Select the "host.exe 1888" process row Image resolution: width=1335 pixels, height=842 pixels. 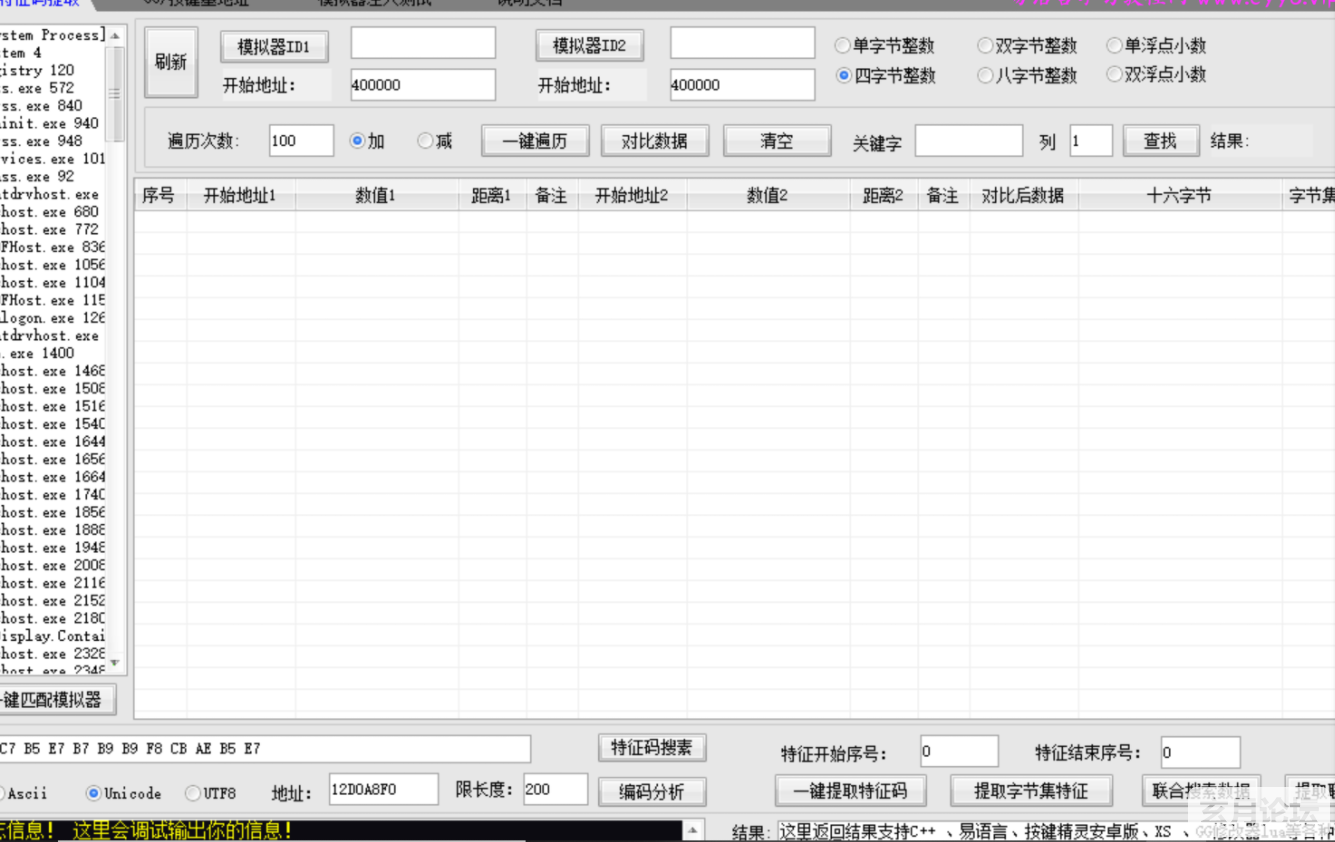(x=52, y=530)
